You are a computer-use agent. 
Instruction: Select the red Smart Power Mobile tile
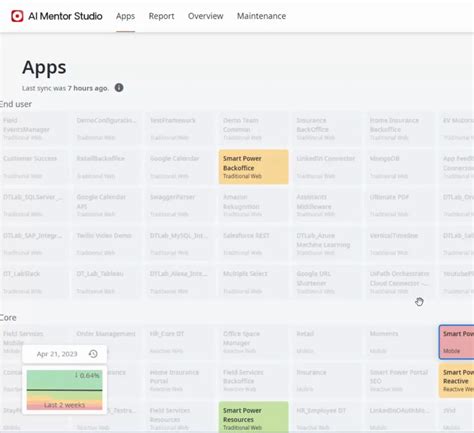(456, 342)
